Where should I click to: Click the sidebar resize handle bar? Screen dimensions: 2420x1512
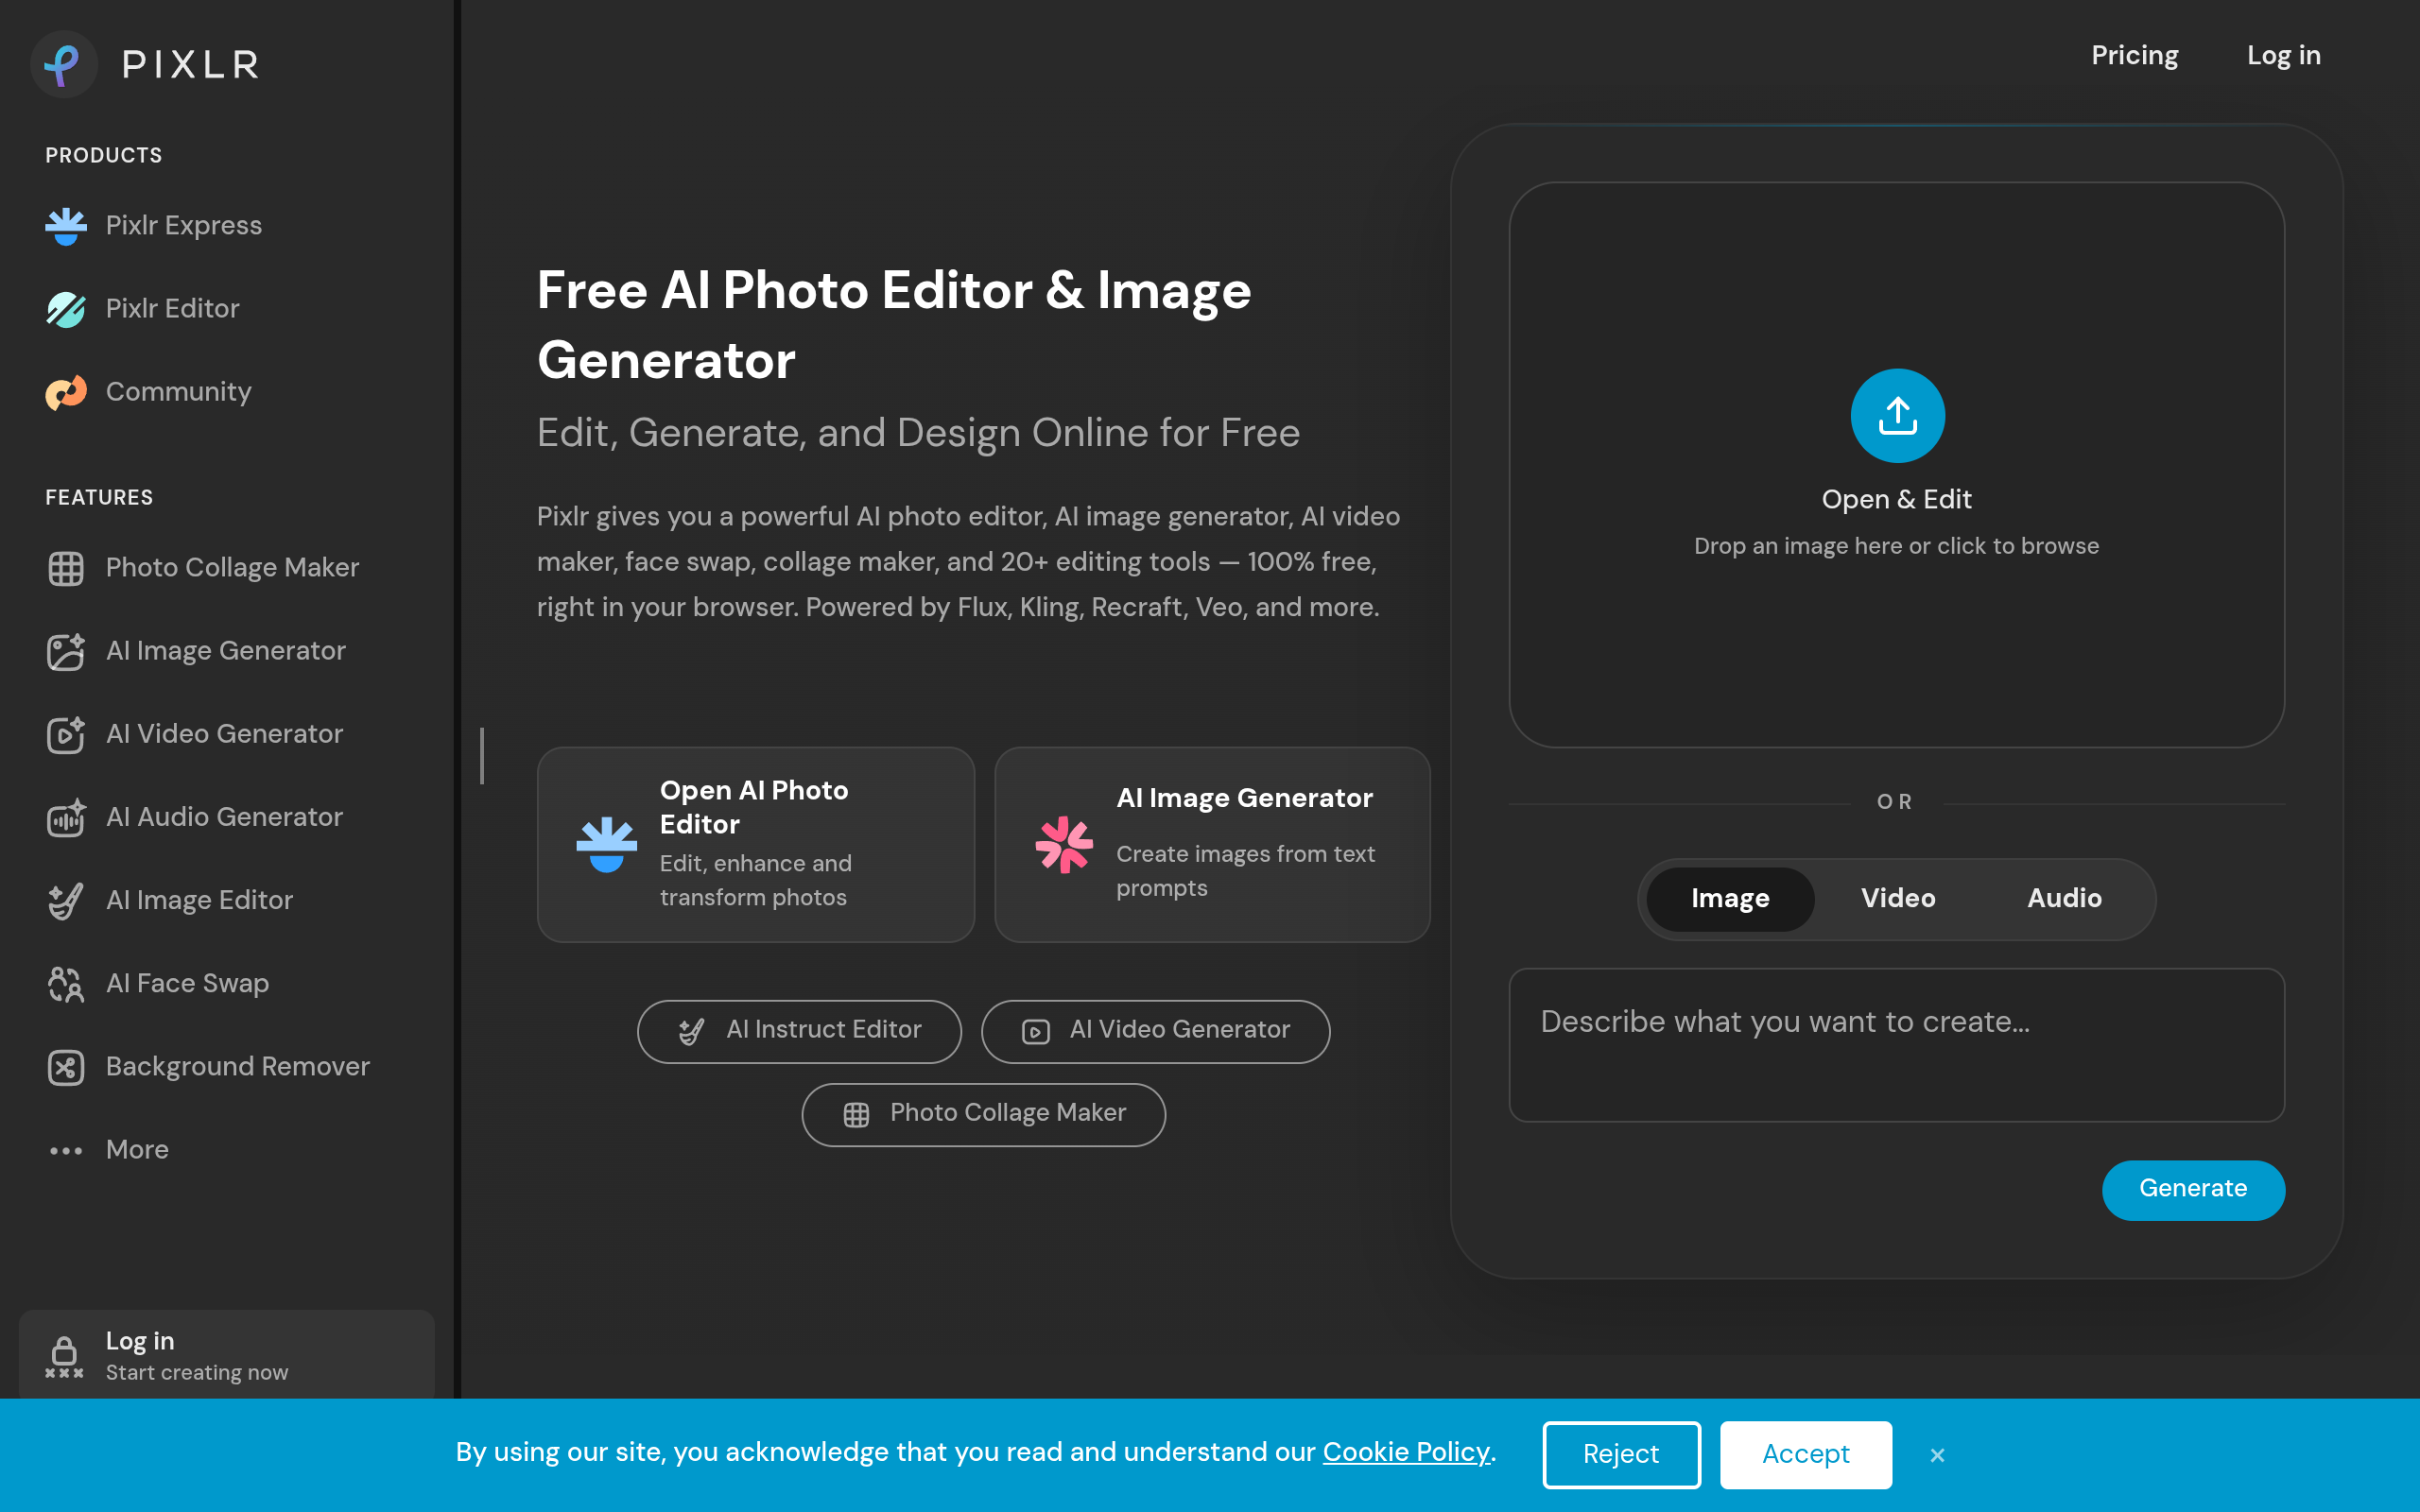pyautogui.click(x=482, y=756)
